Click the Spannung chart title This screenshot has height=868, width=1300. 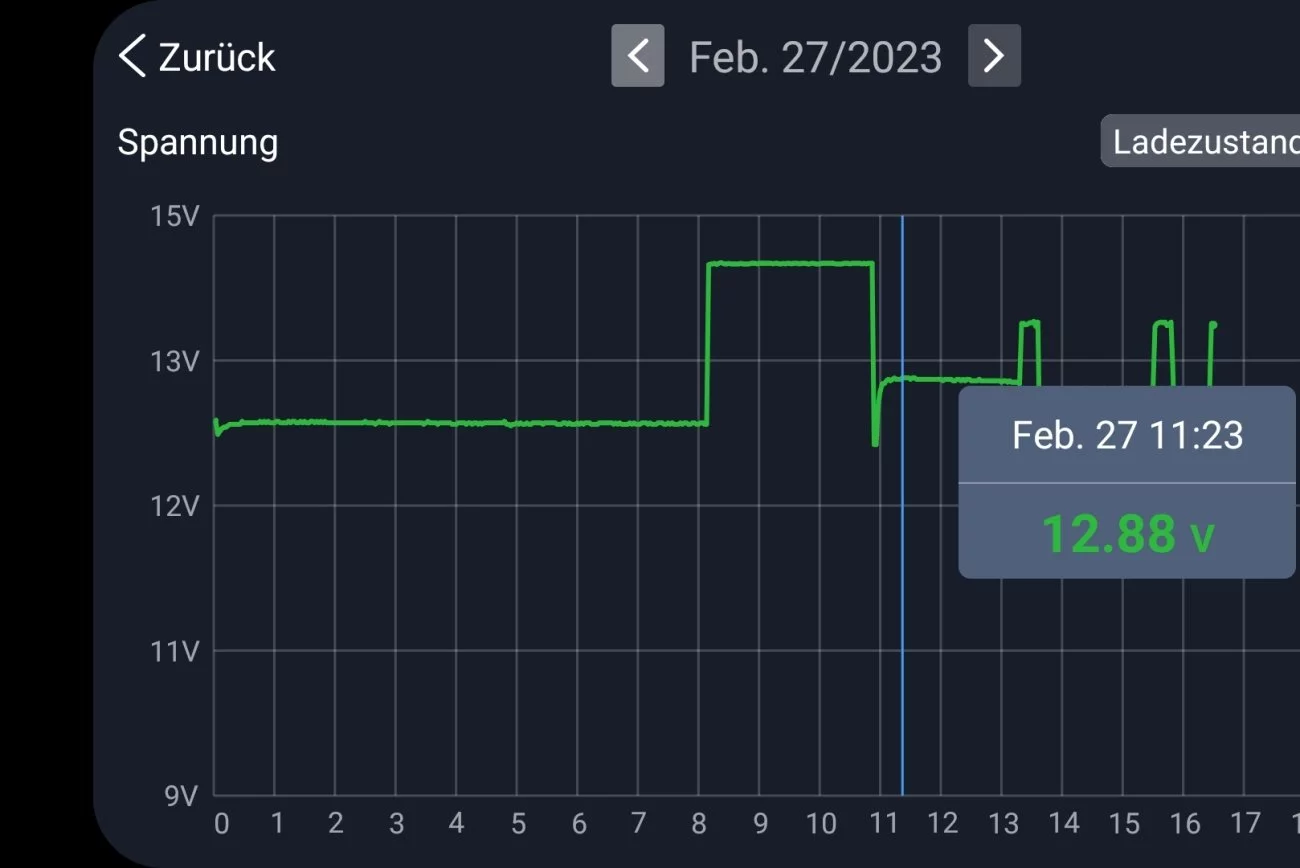pos(197,142)
